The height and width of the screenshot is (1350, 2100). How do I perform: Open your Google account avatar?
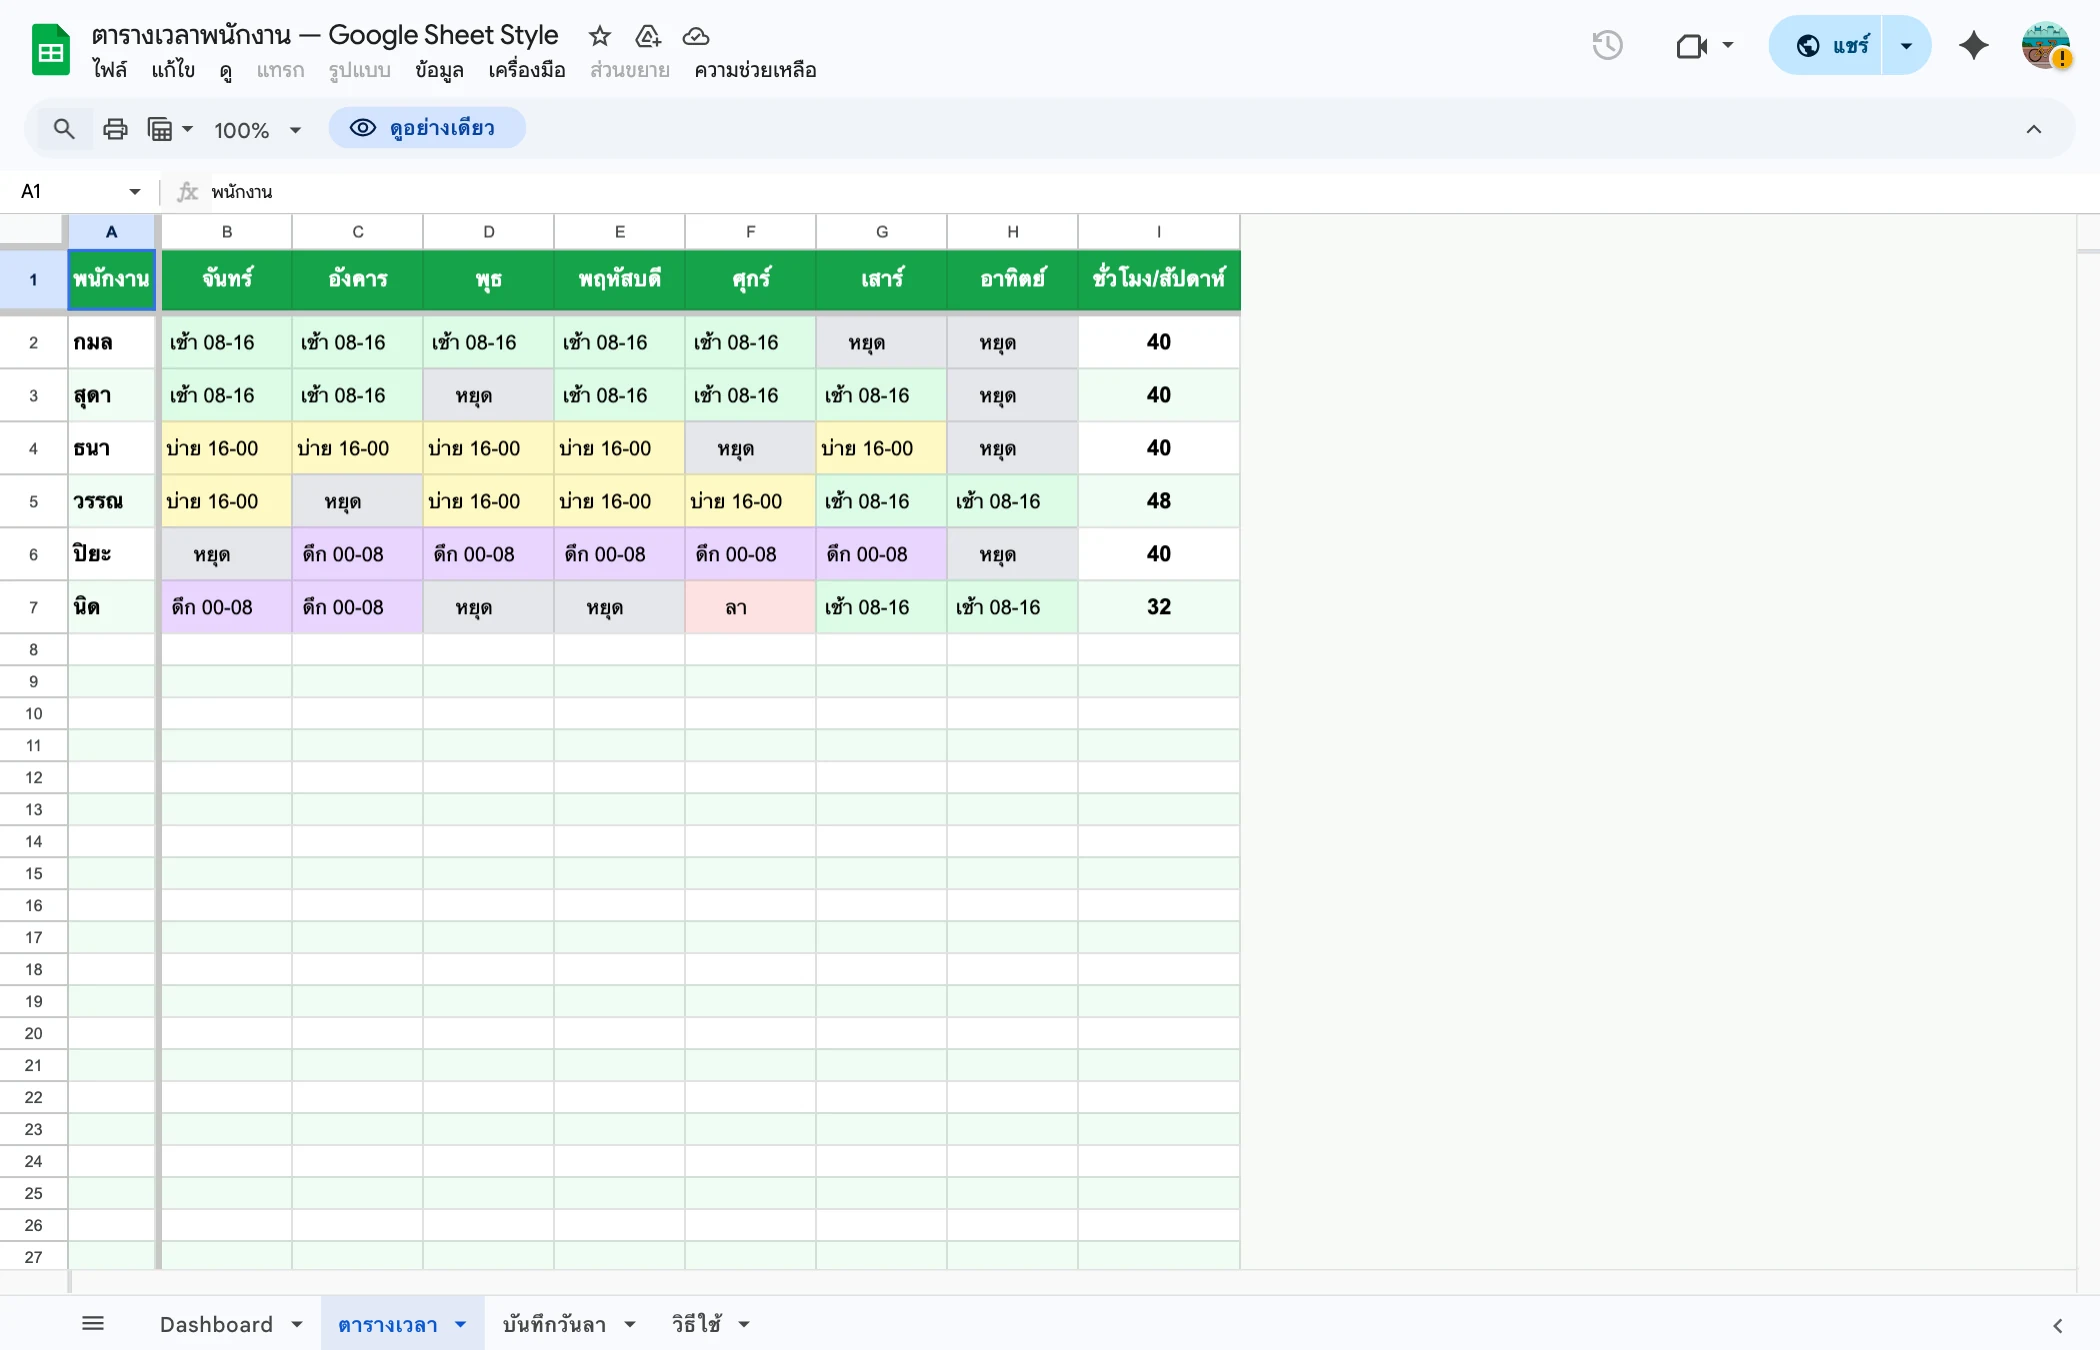[2045, 45]
